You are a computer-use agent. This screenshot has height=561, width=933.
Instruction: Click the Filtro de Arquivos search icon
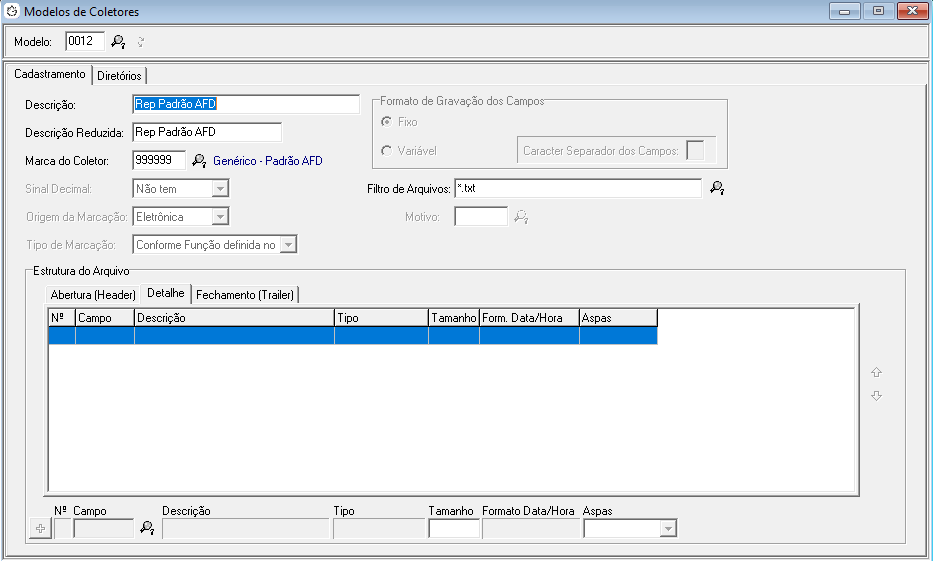[716, 188]
